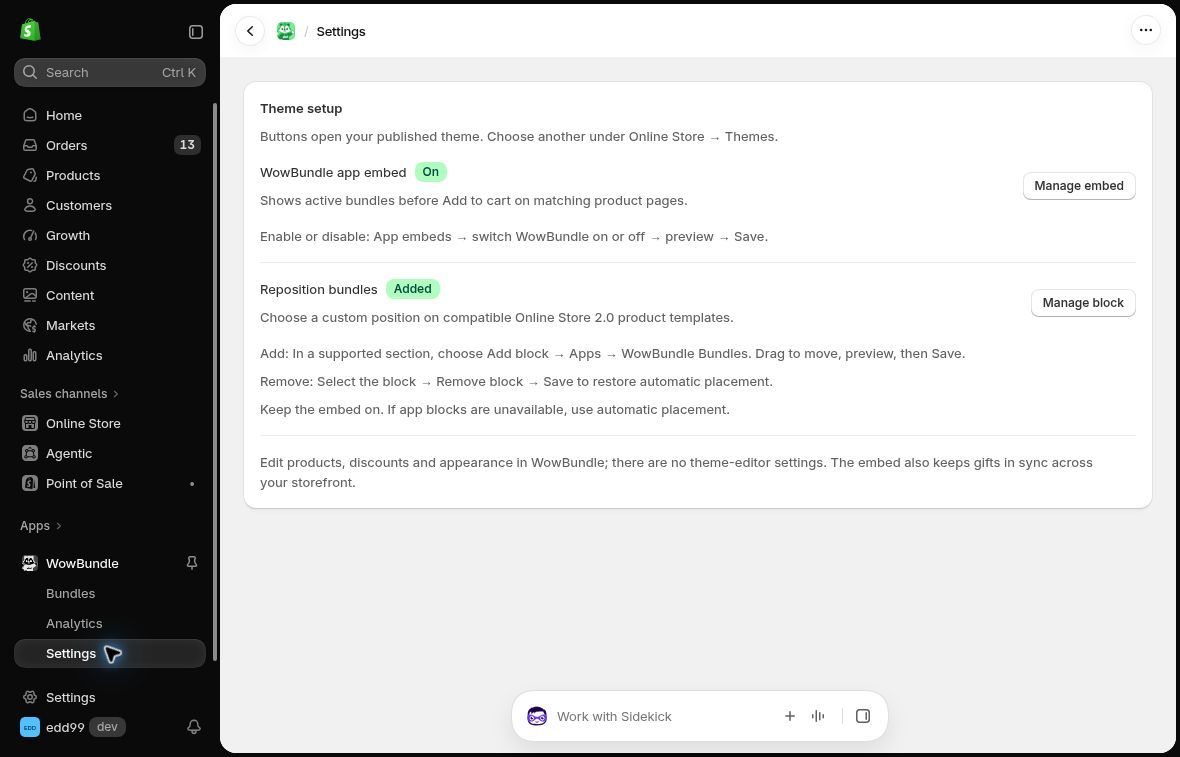Open Orders in the sidebar
This screenshot has width=1180, height=757.
(109, 145)
